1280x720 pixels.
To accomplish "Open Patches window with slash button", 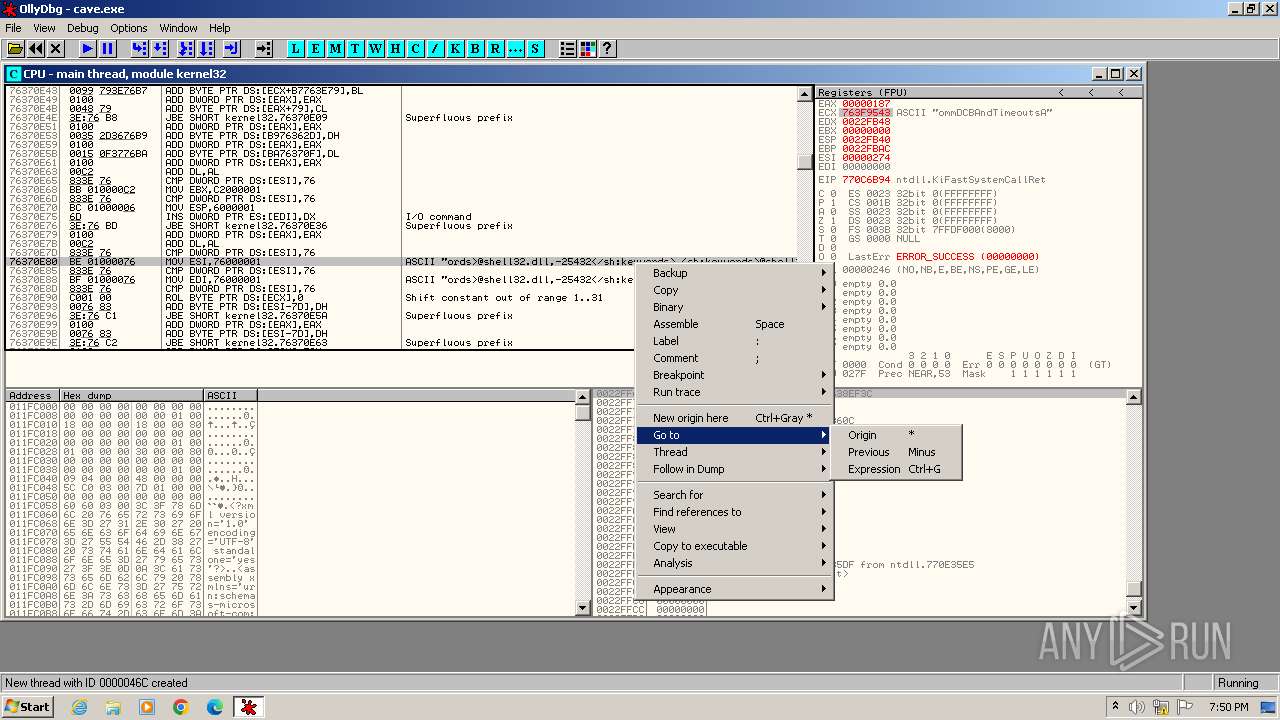I will (436, 48).
